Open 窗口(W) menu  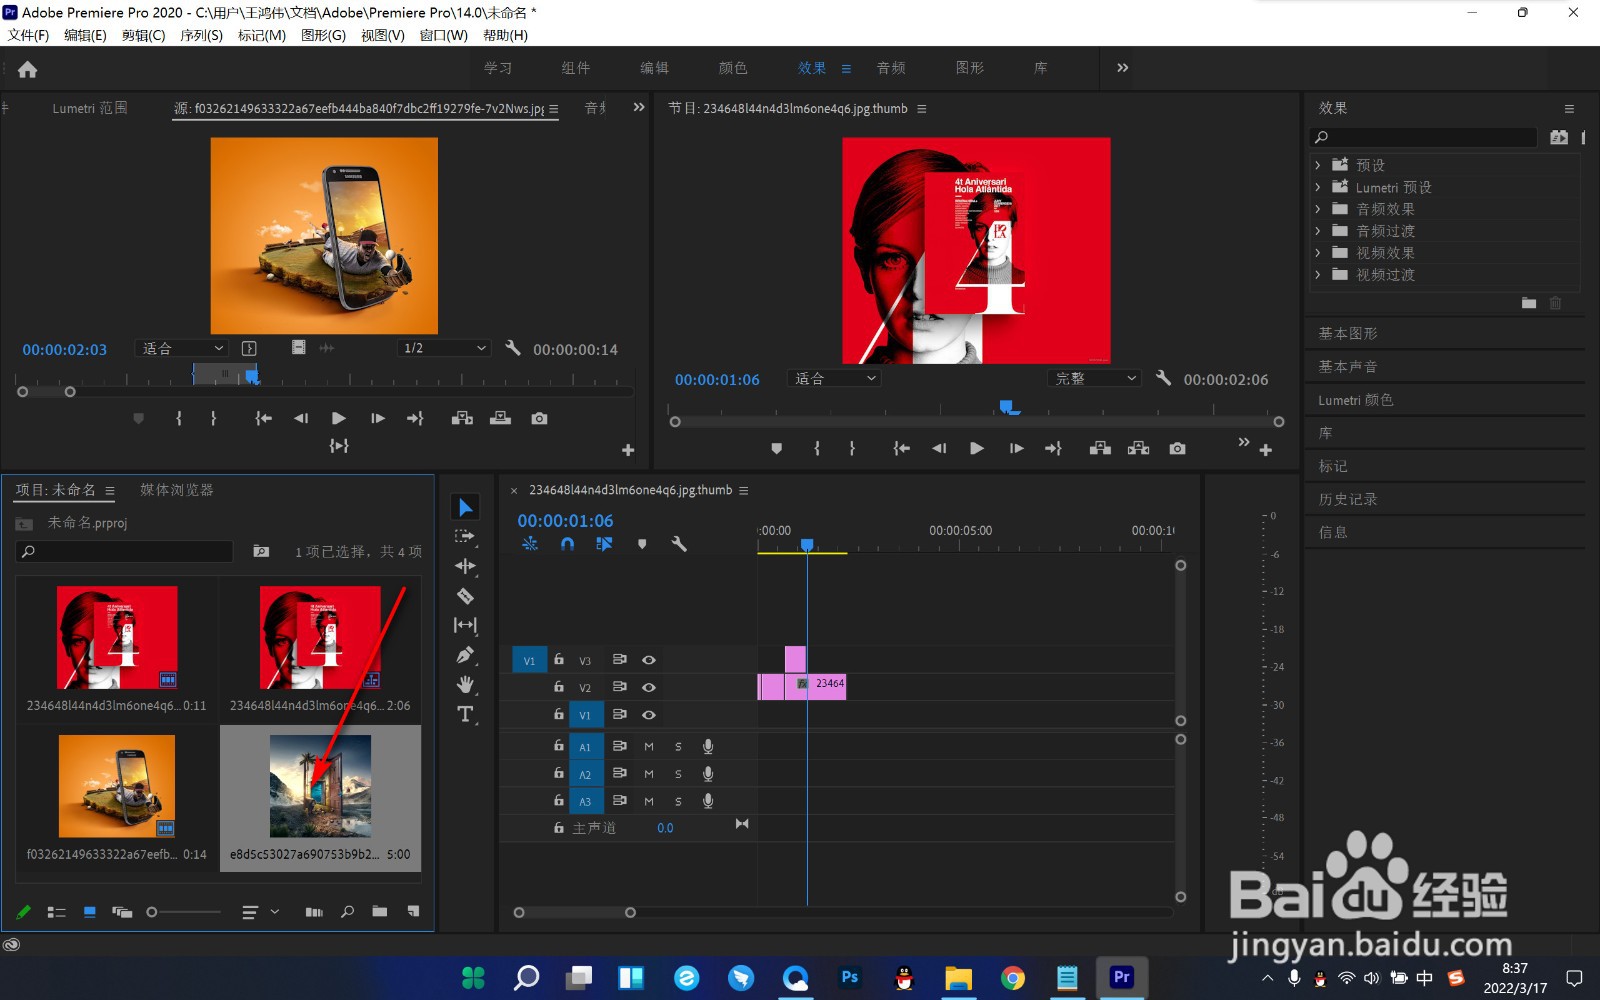443,35
